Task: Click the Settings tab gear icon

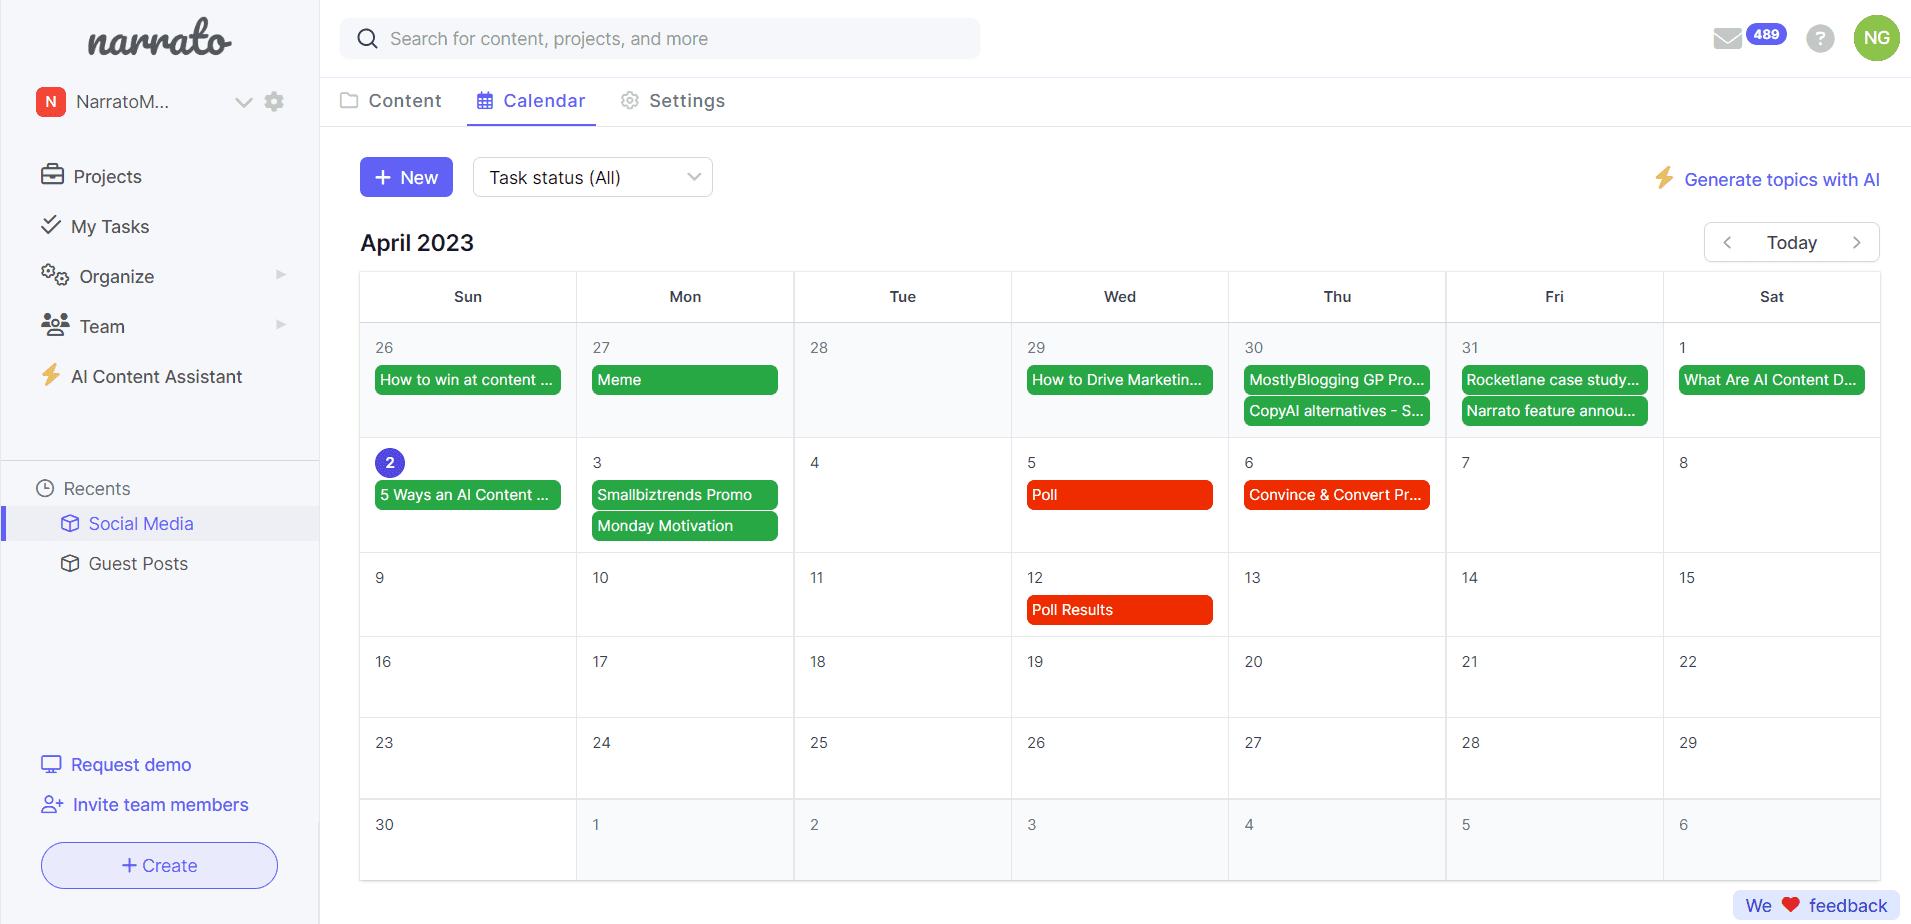Action: click(630, 100)
